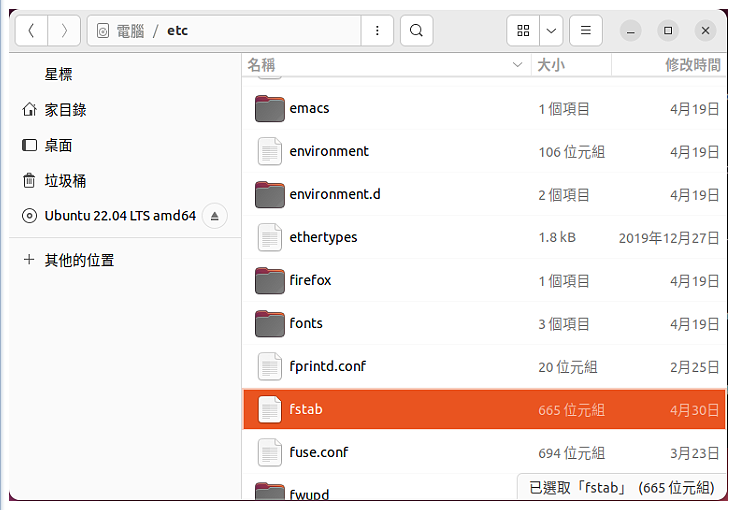This screenshot has width=756, height=510.
Task: Switch to the grid view
Action: 523,31
